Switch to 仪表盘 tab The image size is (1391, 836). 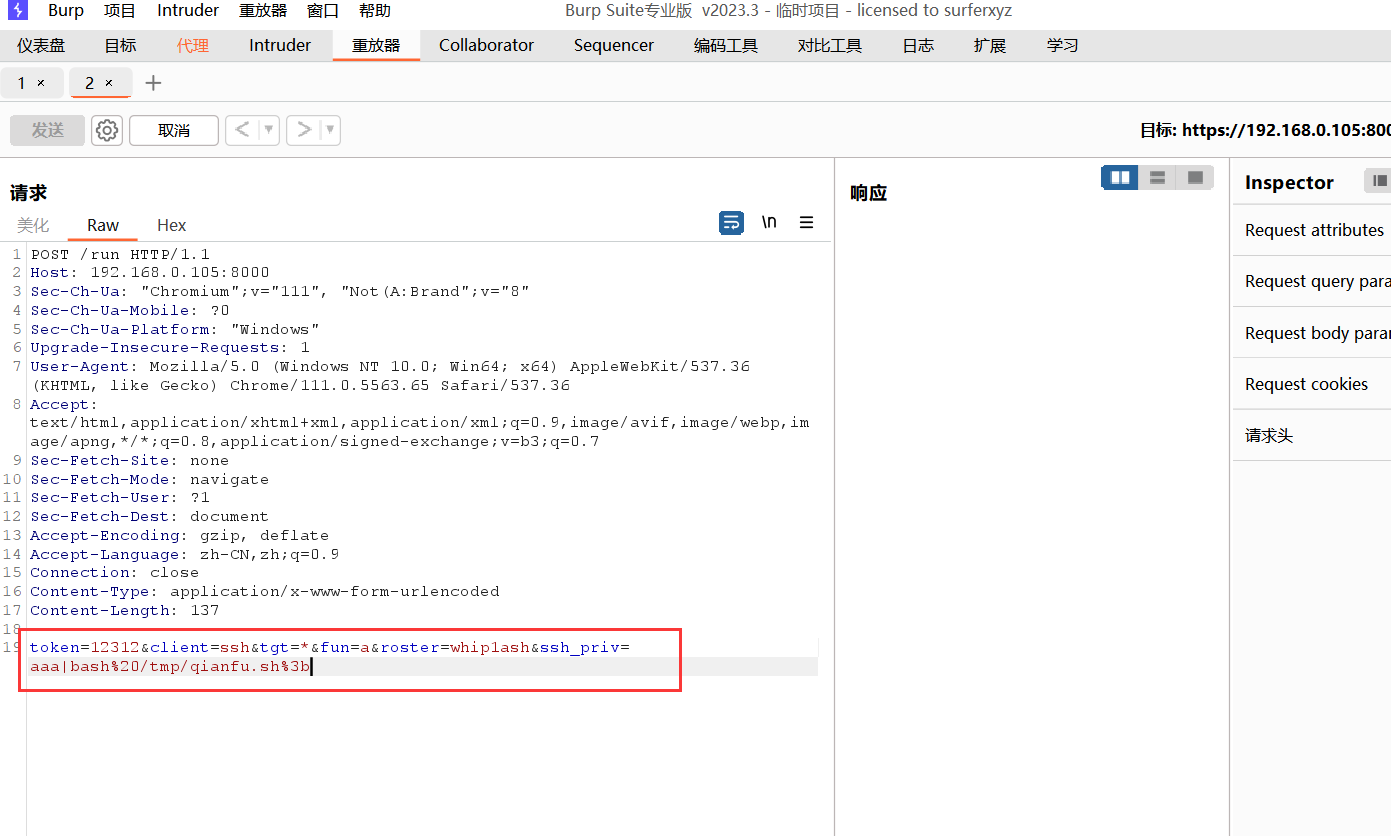[x=41, y=45]
